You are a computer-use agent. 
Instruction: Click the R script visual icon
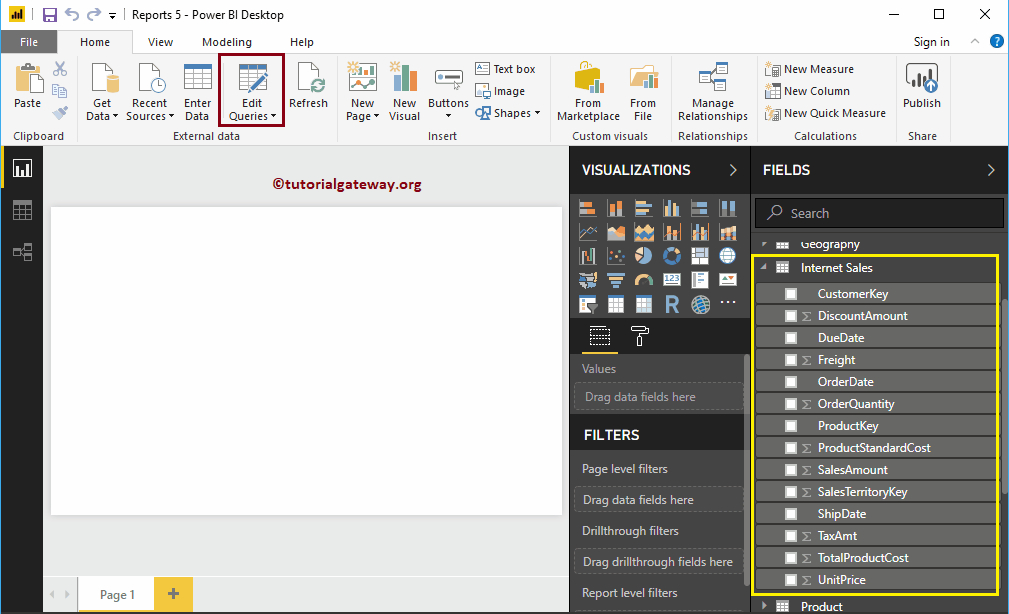(672, 303)
